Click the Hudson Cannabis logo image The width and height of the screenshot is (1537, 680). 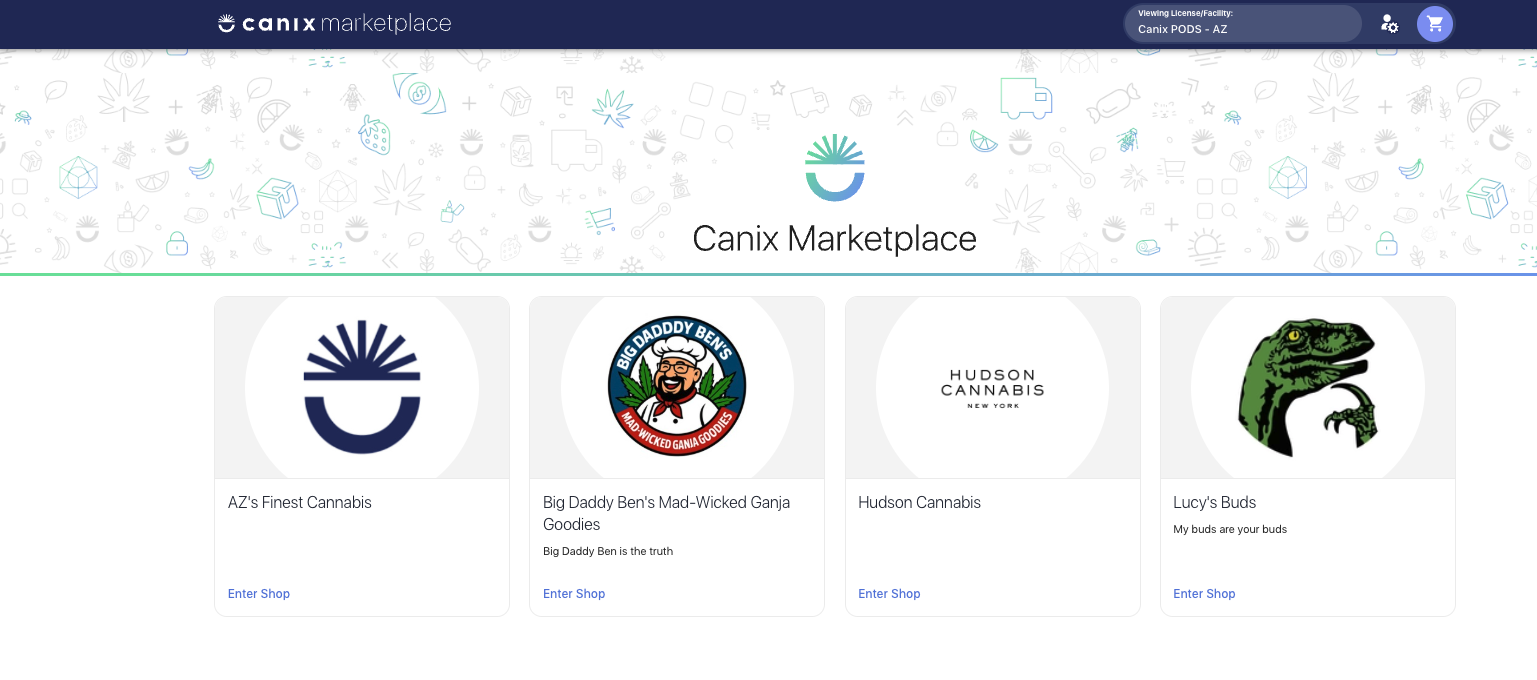coord(992,387)
